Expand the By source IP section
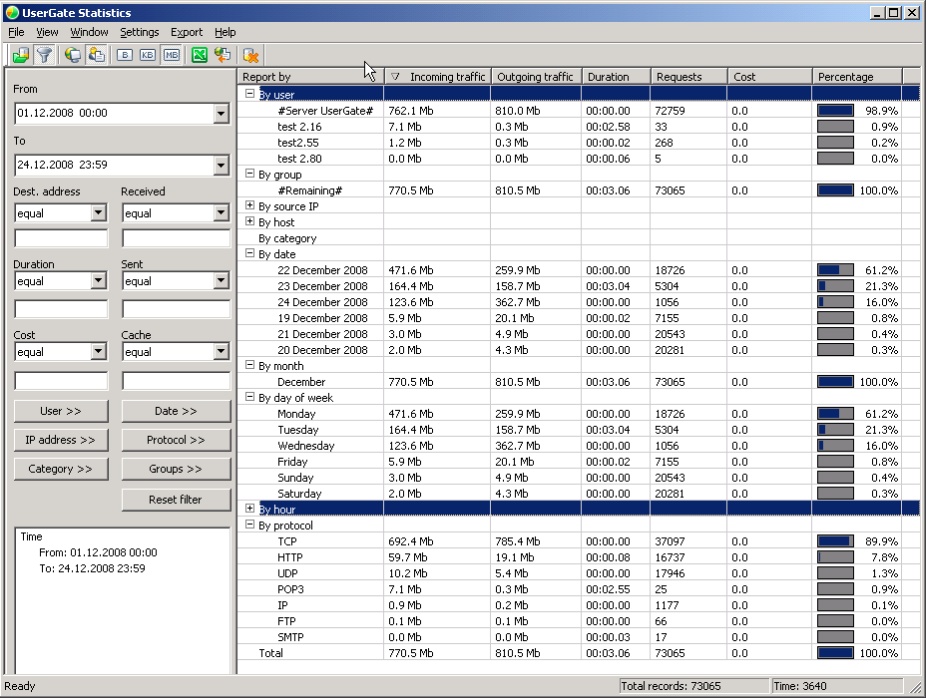 coord(250,206)
